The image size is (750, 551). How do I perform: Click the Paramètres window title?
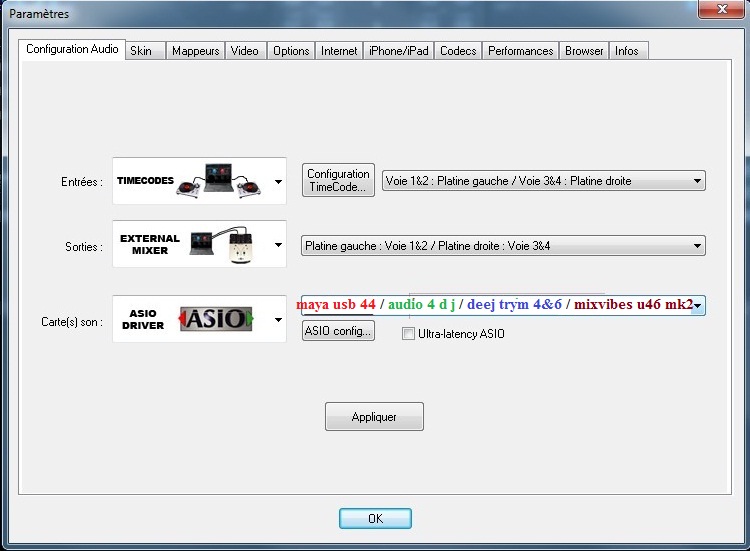click(x=39, y=14)
